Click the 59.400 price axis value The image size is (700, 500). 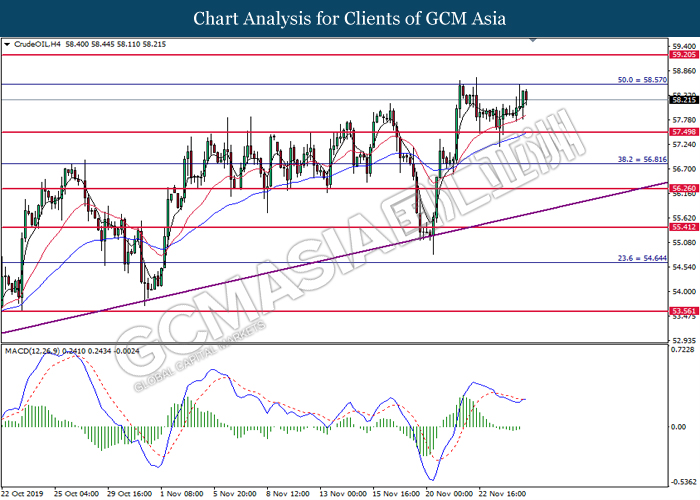(684, 46)
